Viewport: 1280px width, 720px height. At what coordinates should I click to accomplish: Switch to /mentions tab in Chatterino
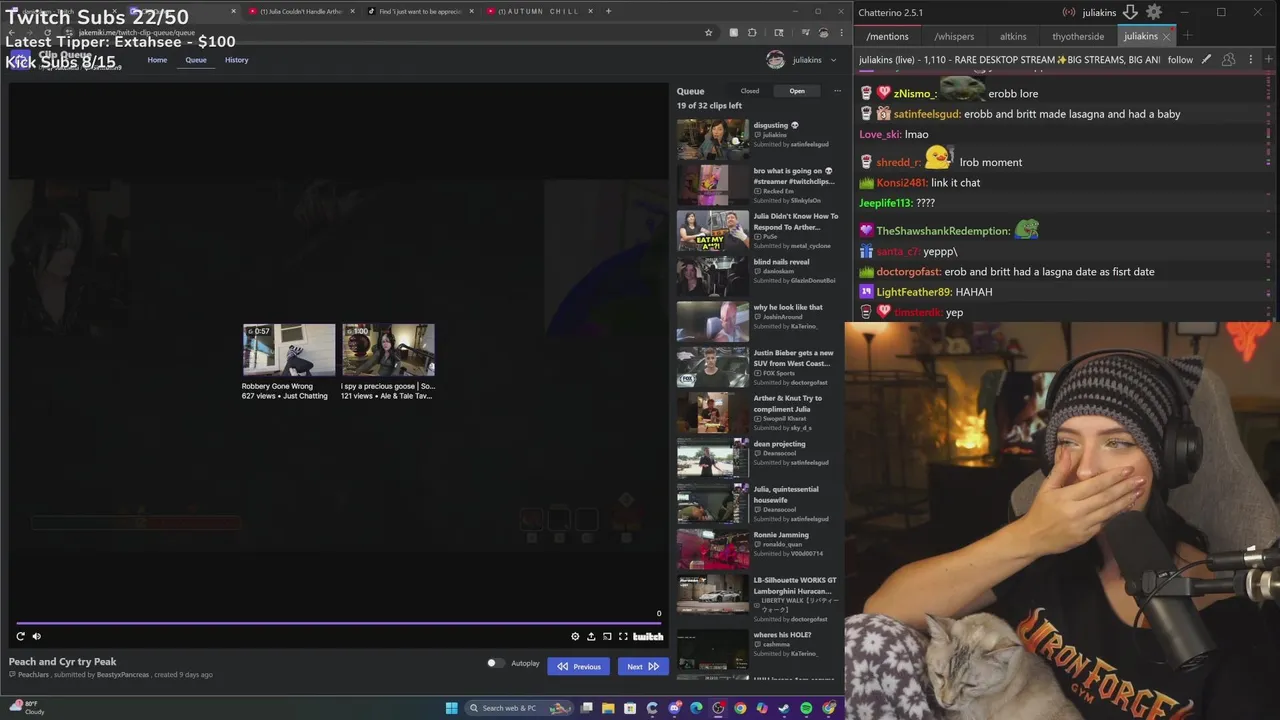[x=887, y=36]
